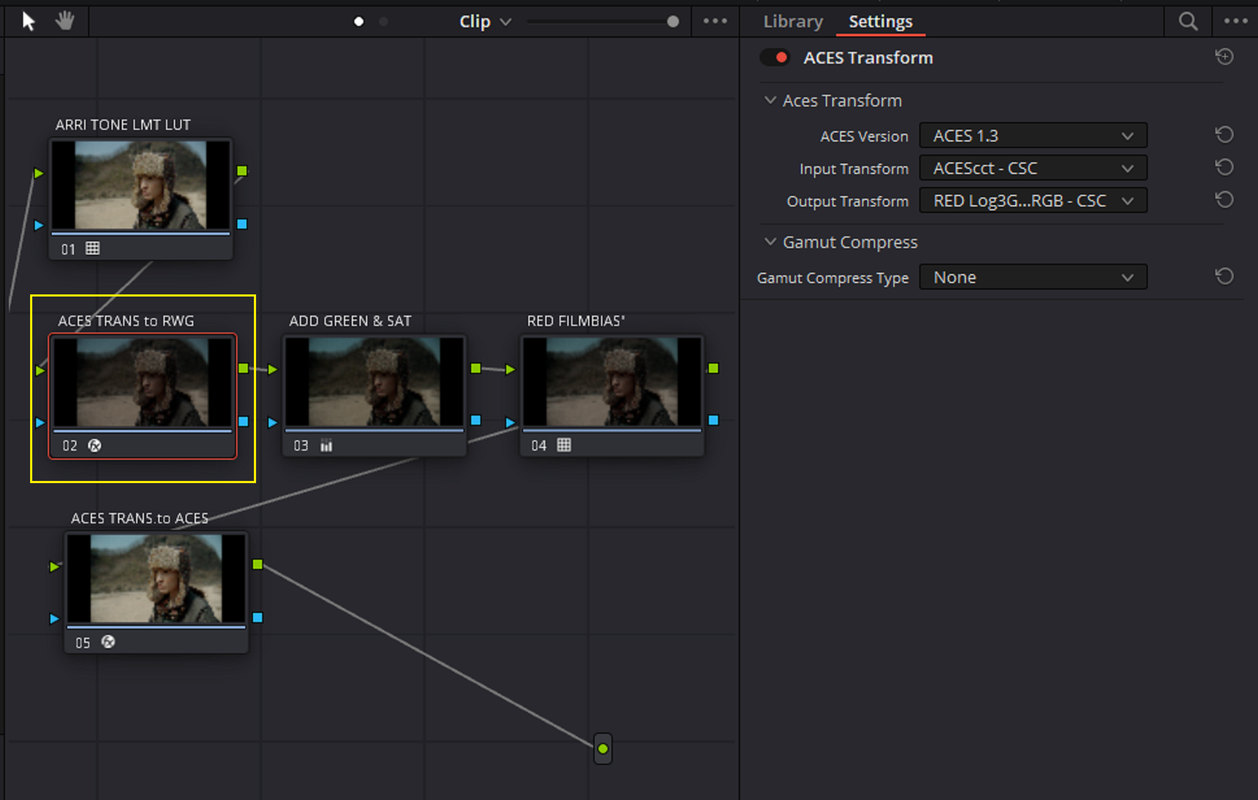The image size is (1258, 800).
Task: Open the effects panel three-dot menu
Action: pyautogui.click(x=1236, y=21)
